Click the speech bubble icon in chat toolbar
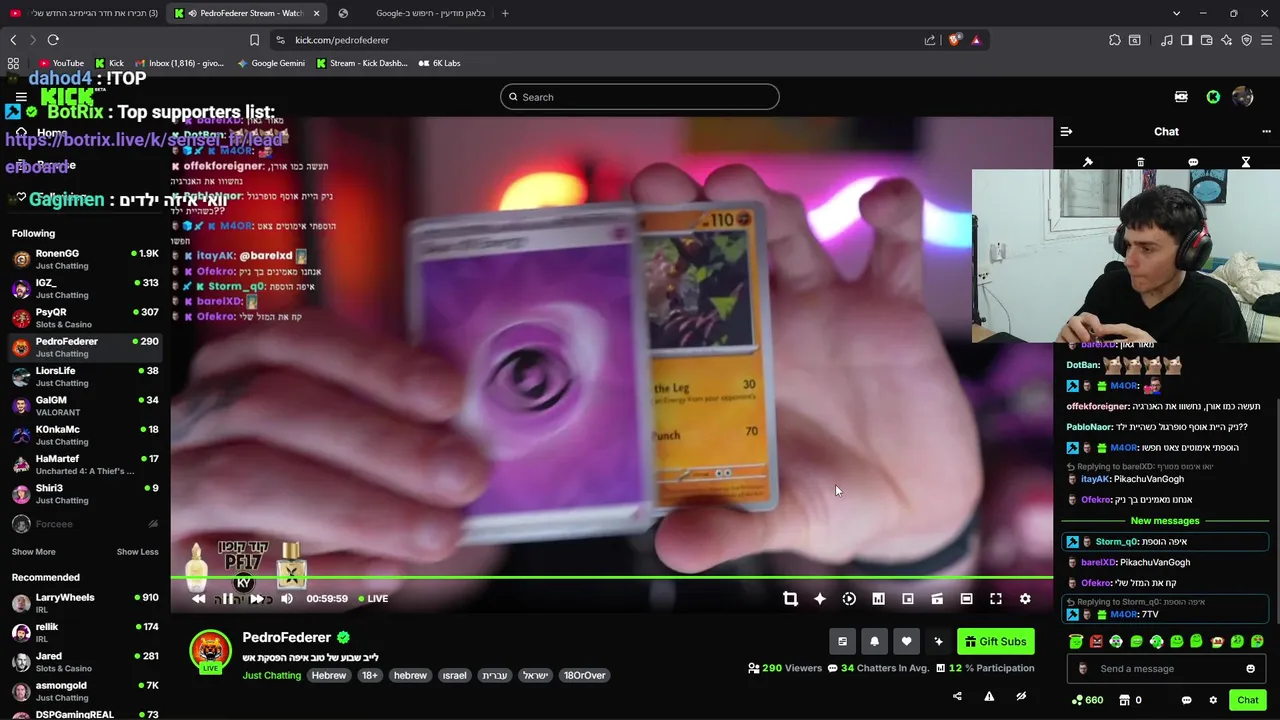The image size is (1280, 720). tap(1193, 162)
